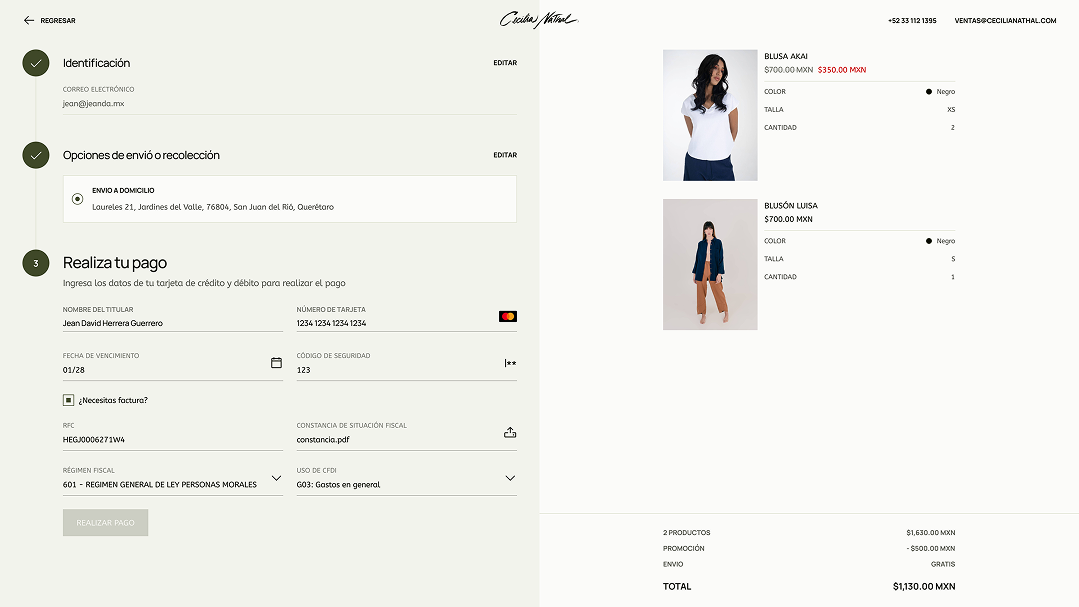The height and width of the screenshot is (607, 1079).
Task: Click the security code mask icon
Action: coord(510,363)
